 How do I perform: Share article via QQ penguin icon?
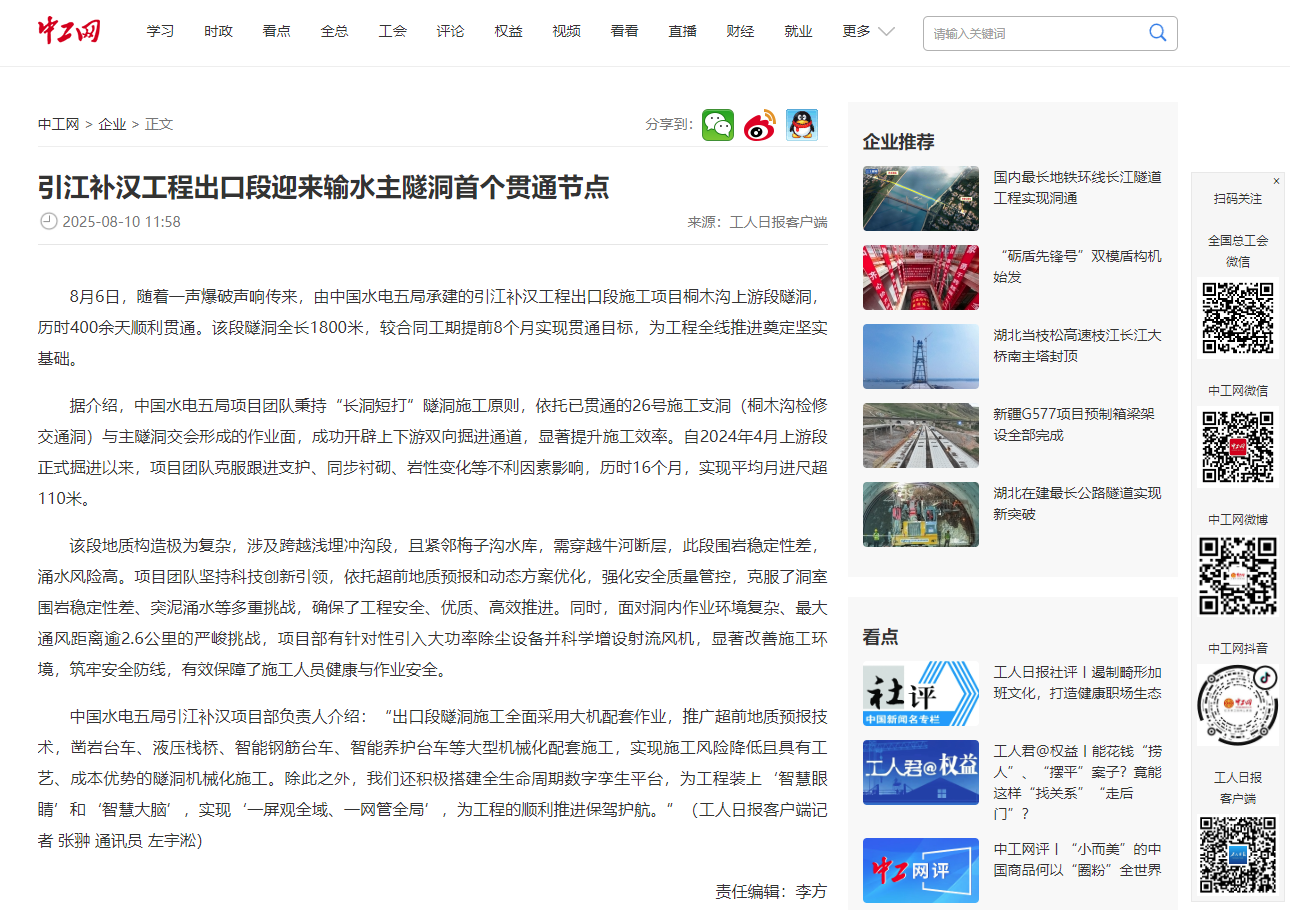[801, 125]
